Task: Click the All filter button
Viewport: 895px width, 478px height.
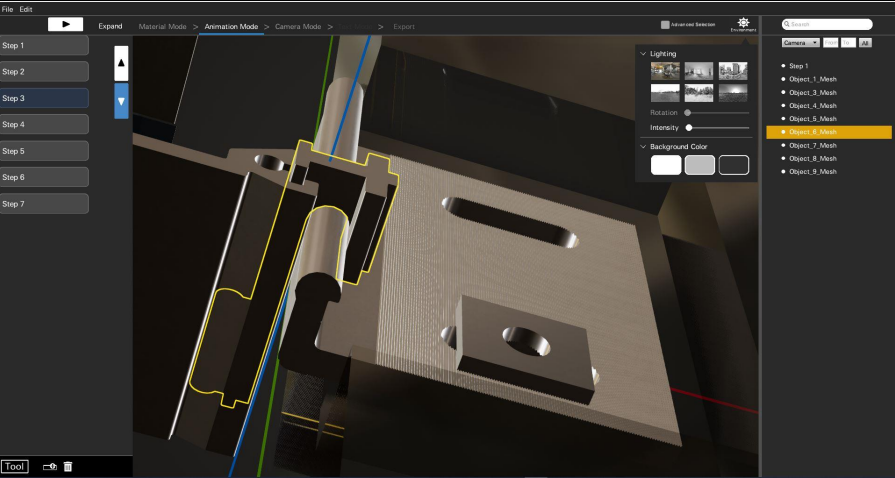Action: (865, 43)
